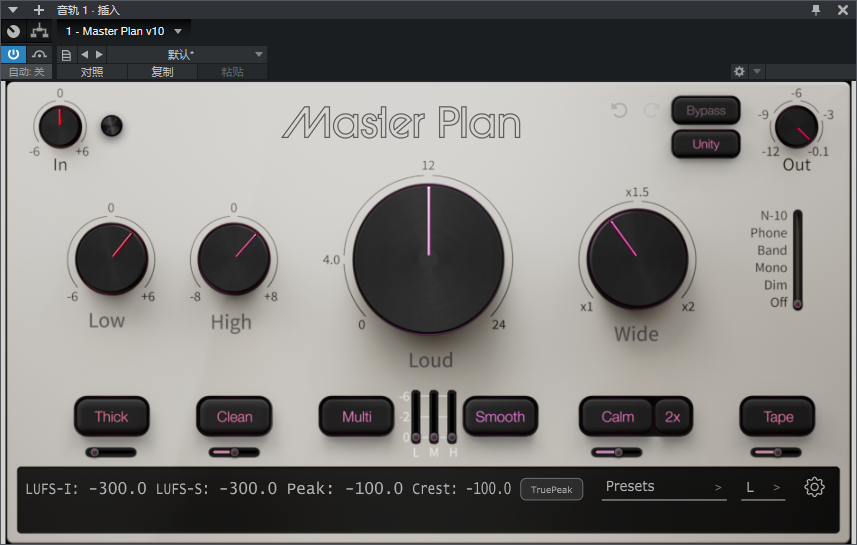Pin the plugin window
857x545 pixels.
(x=815, y=10)
